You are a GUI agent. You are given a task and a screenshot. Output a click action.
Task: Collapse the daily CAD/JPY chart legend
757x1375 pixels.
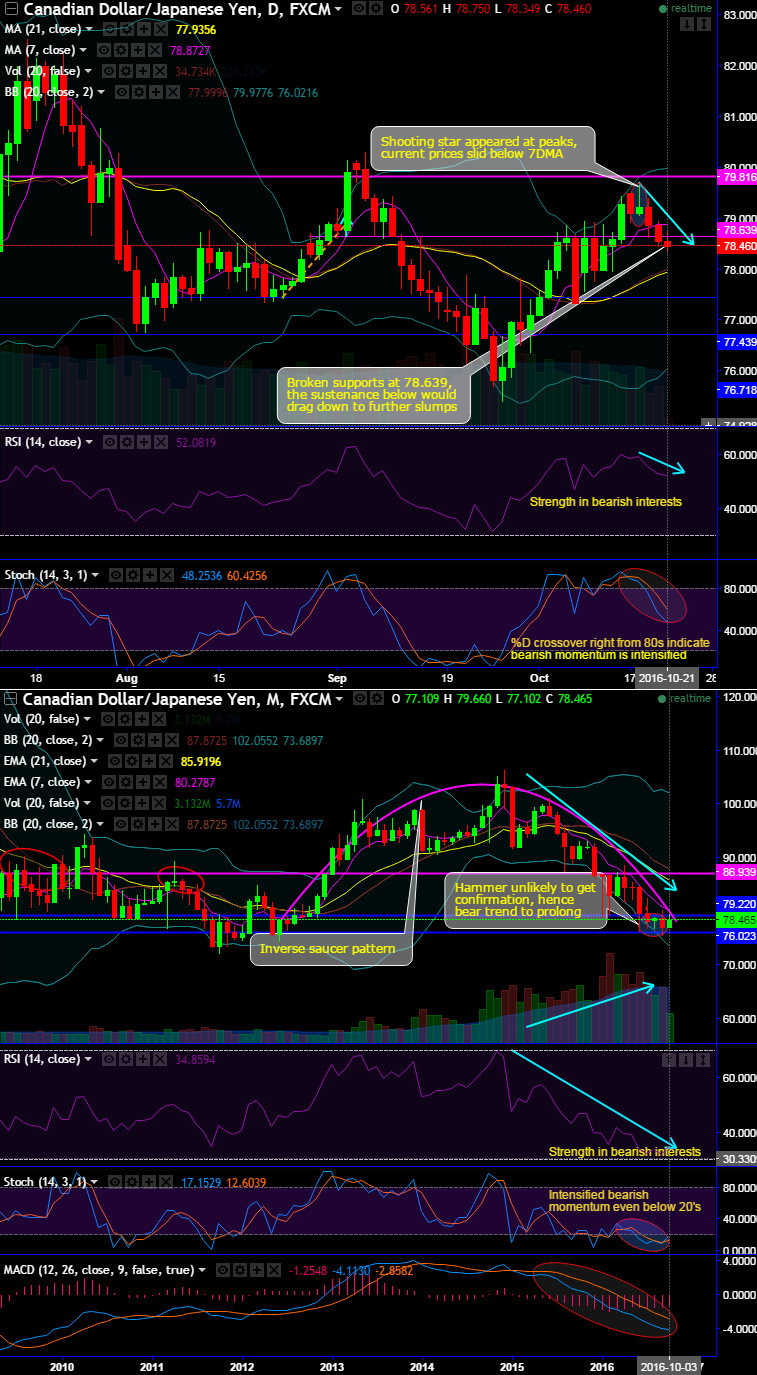(x=11, y=8)
